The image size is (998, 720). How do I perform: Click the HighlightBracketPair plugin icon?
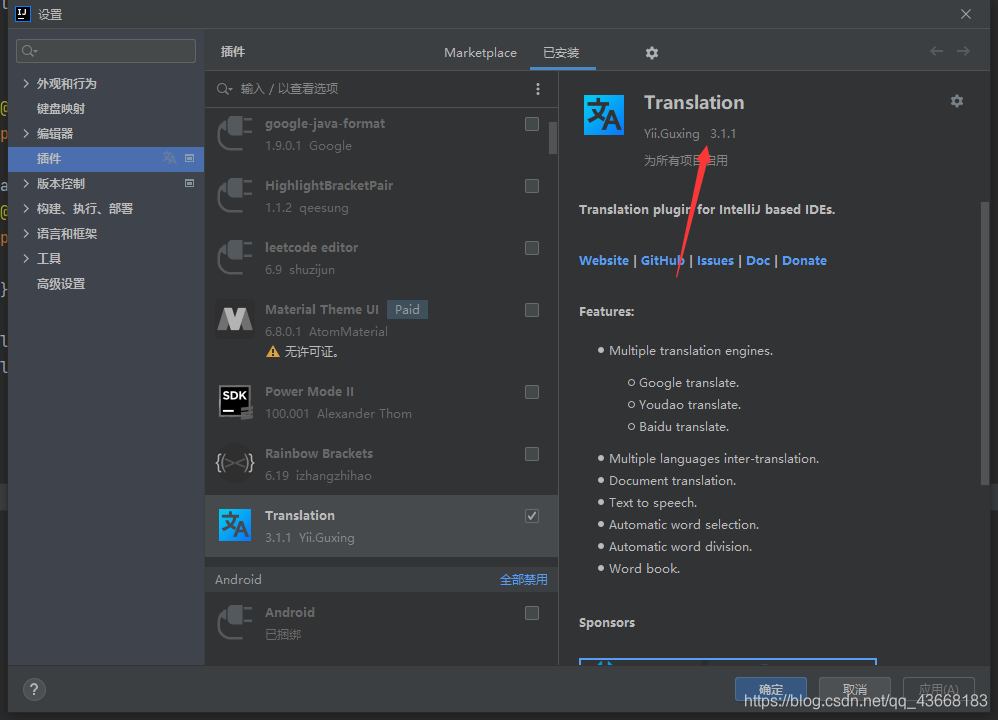pyautogui.click(x=235, y=196)
